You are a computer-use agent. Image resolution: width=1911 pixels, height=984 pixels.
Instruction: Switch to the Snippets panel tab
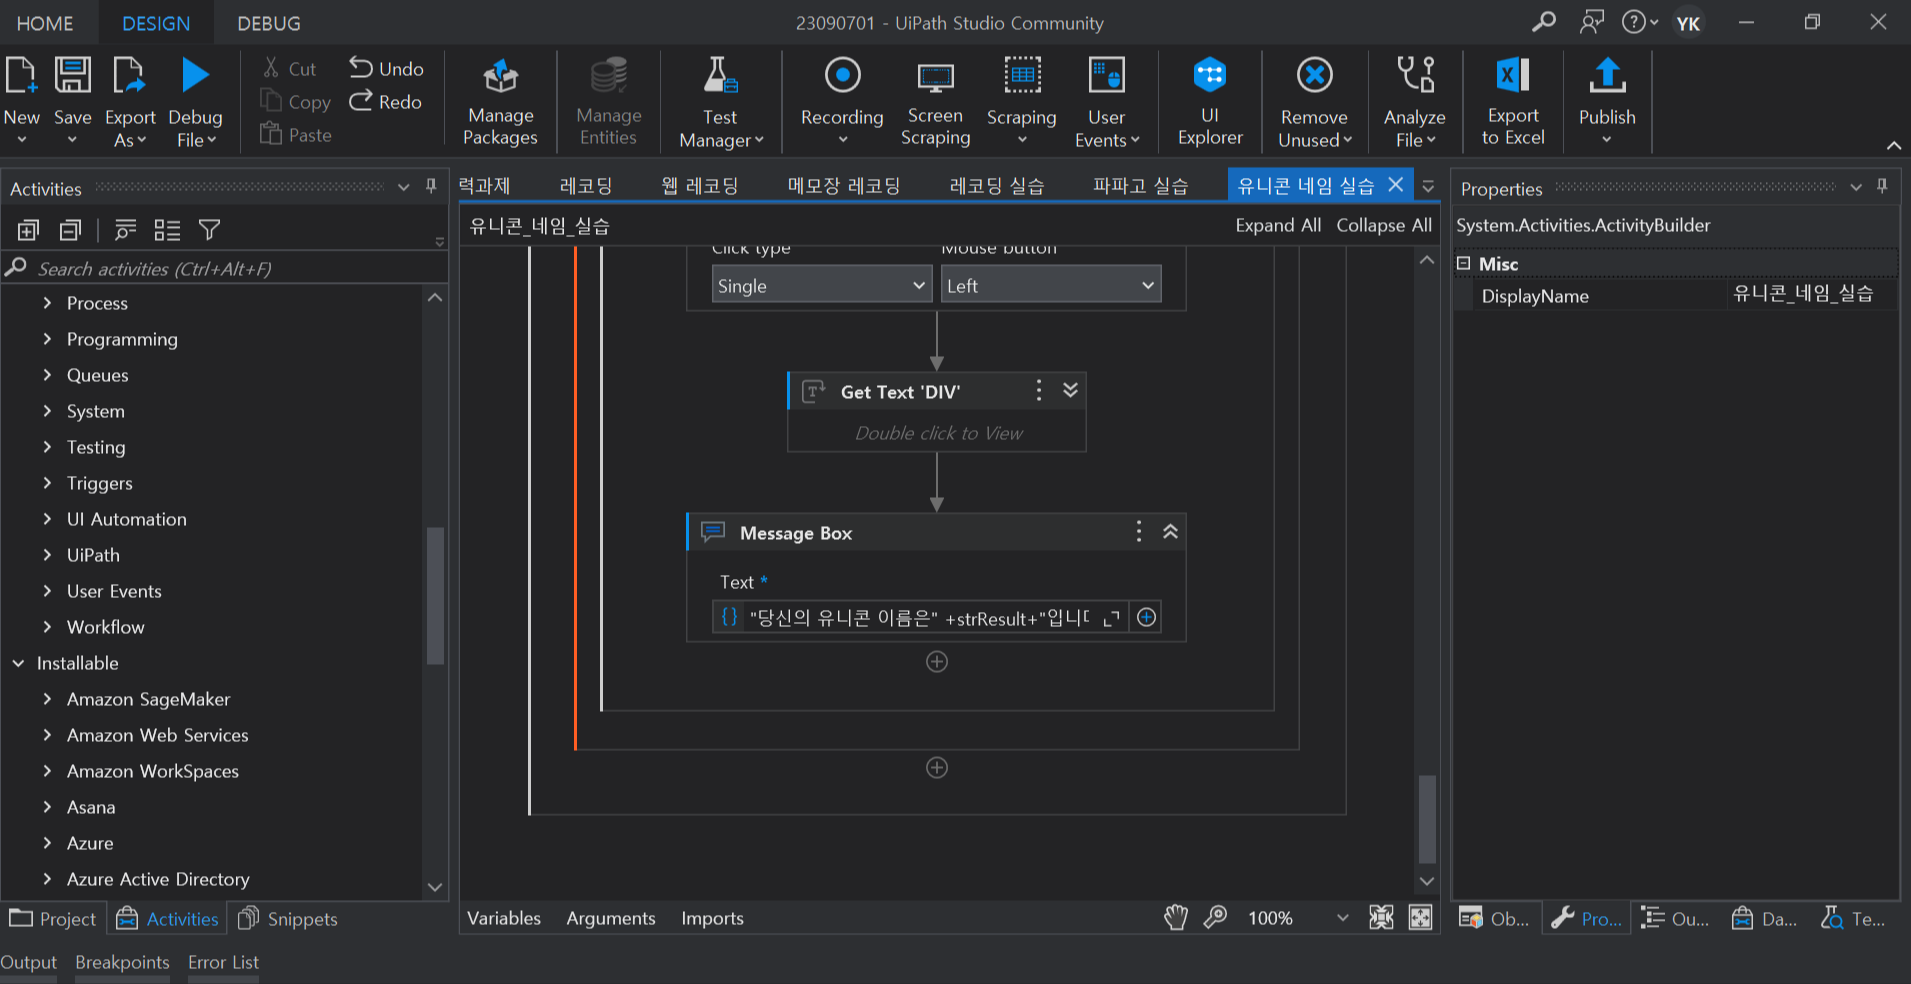pos(288,918)
